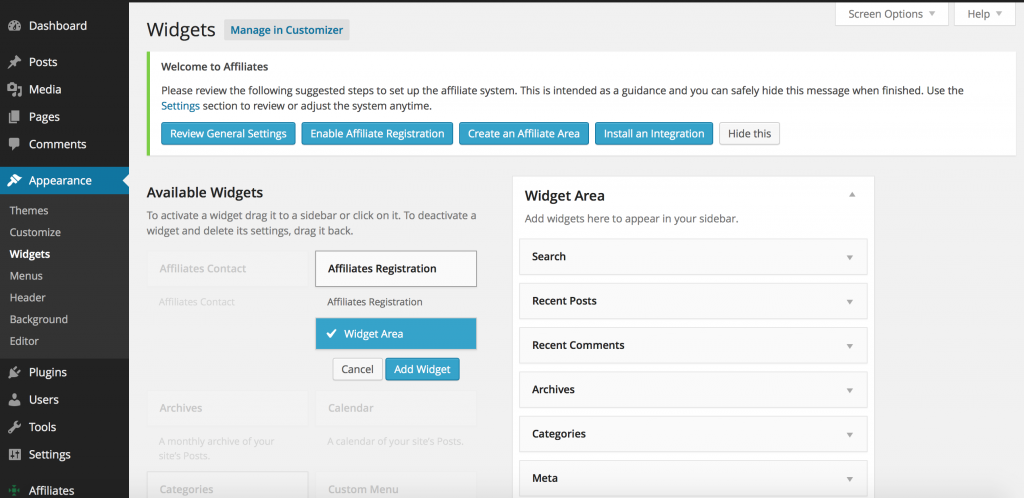The image size is (1024, 498).
Task: Click the Pages icon in sidebar
Action: 14,117
